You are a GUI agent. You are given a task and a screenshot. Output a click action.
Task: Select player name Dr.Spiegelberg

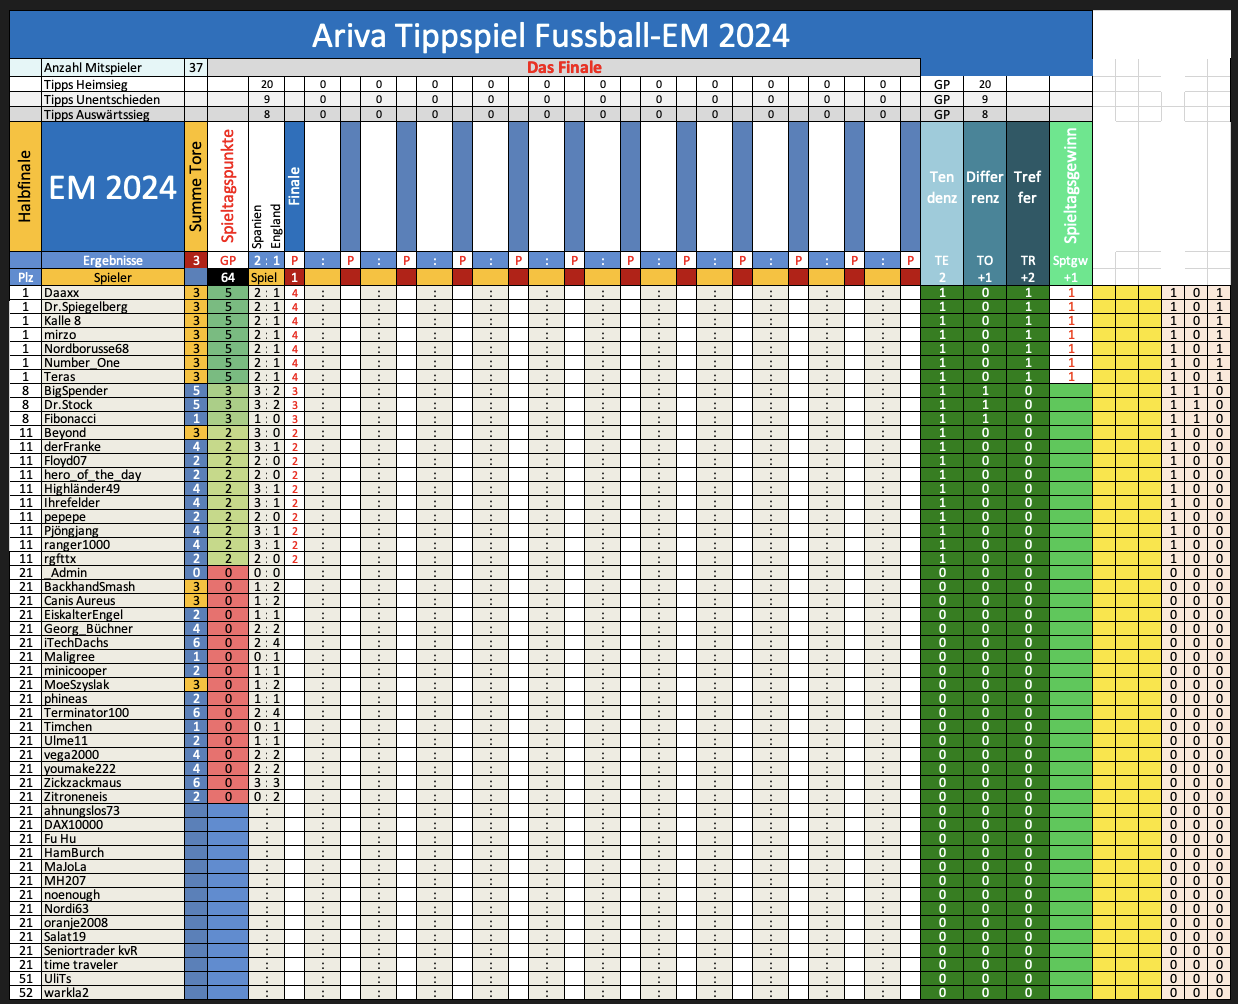coord(86,307)
